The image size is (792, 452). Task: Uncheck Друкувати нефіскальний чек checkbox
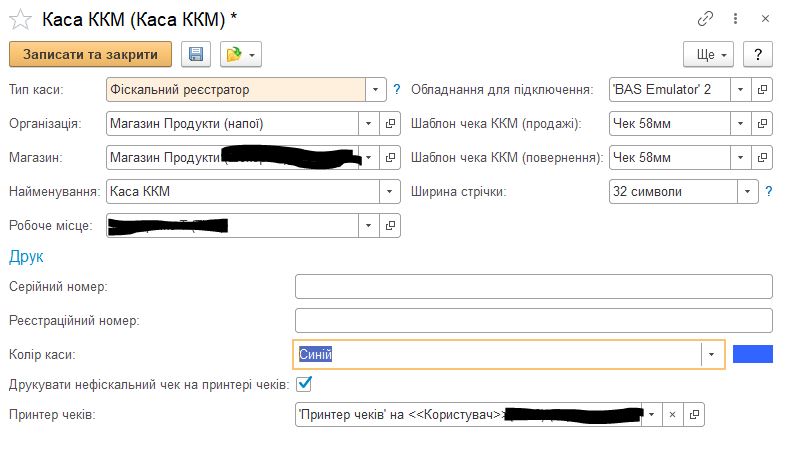pyautogui.click(x=305, y=383)
